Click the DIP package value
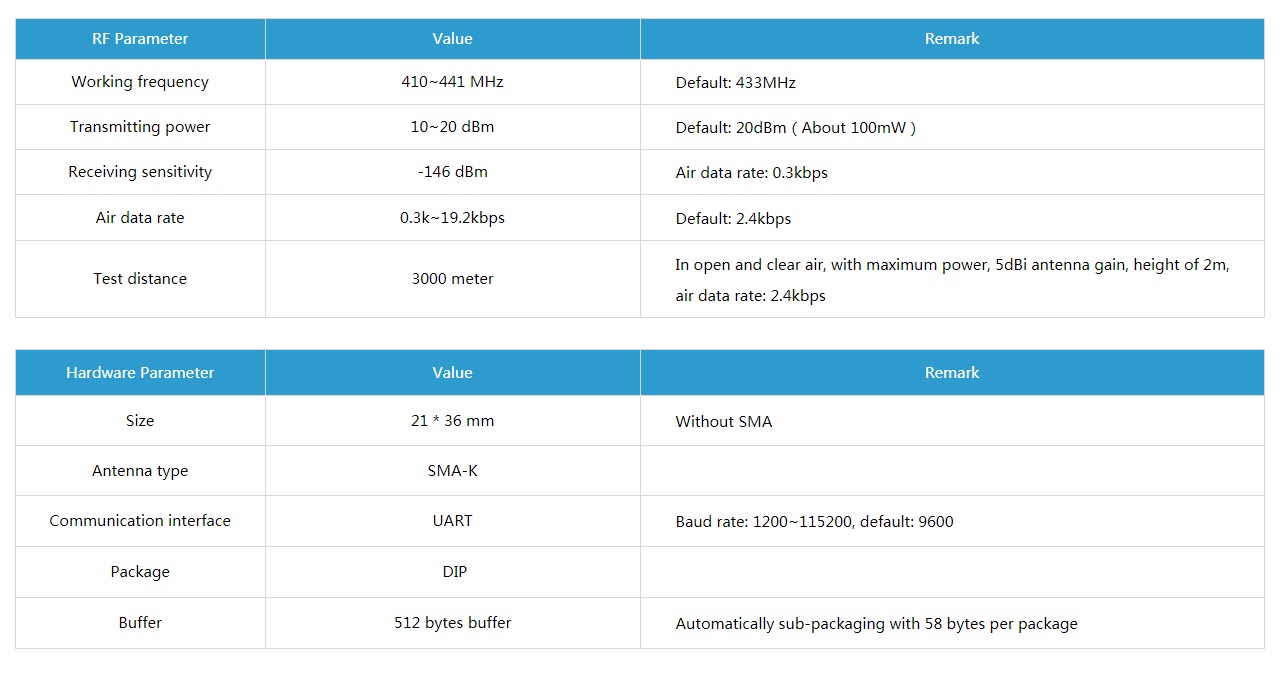1283x675 pixels. click(454, 572)
